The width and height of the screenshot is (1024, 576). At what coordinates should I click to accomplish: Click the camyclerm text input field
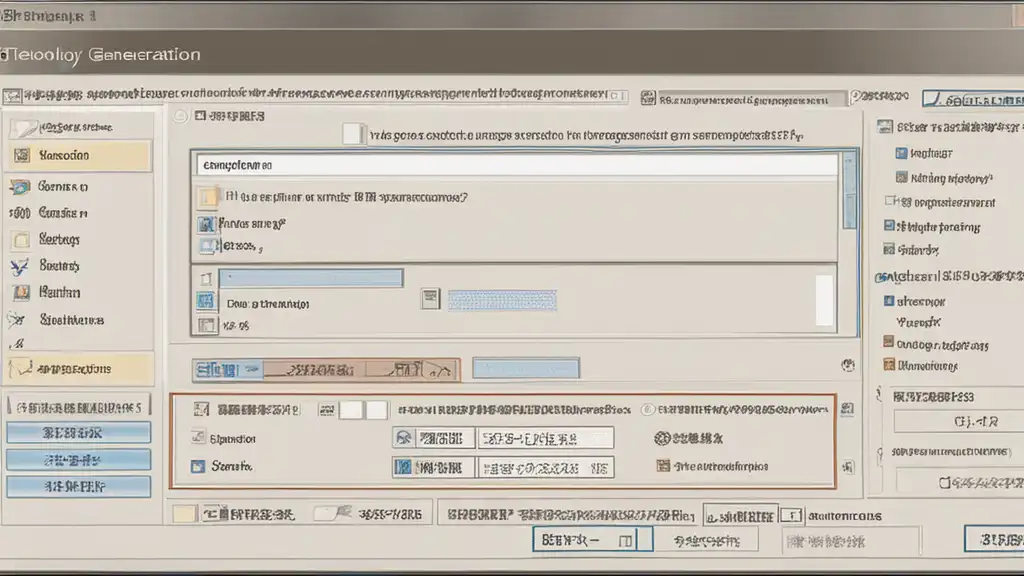pos(517,165)
